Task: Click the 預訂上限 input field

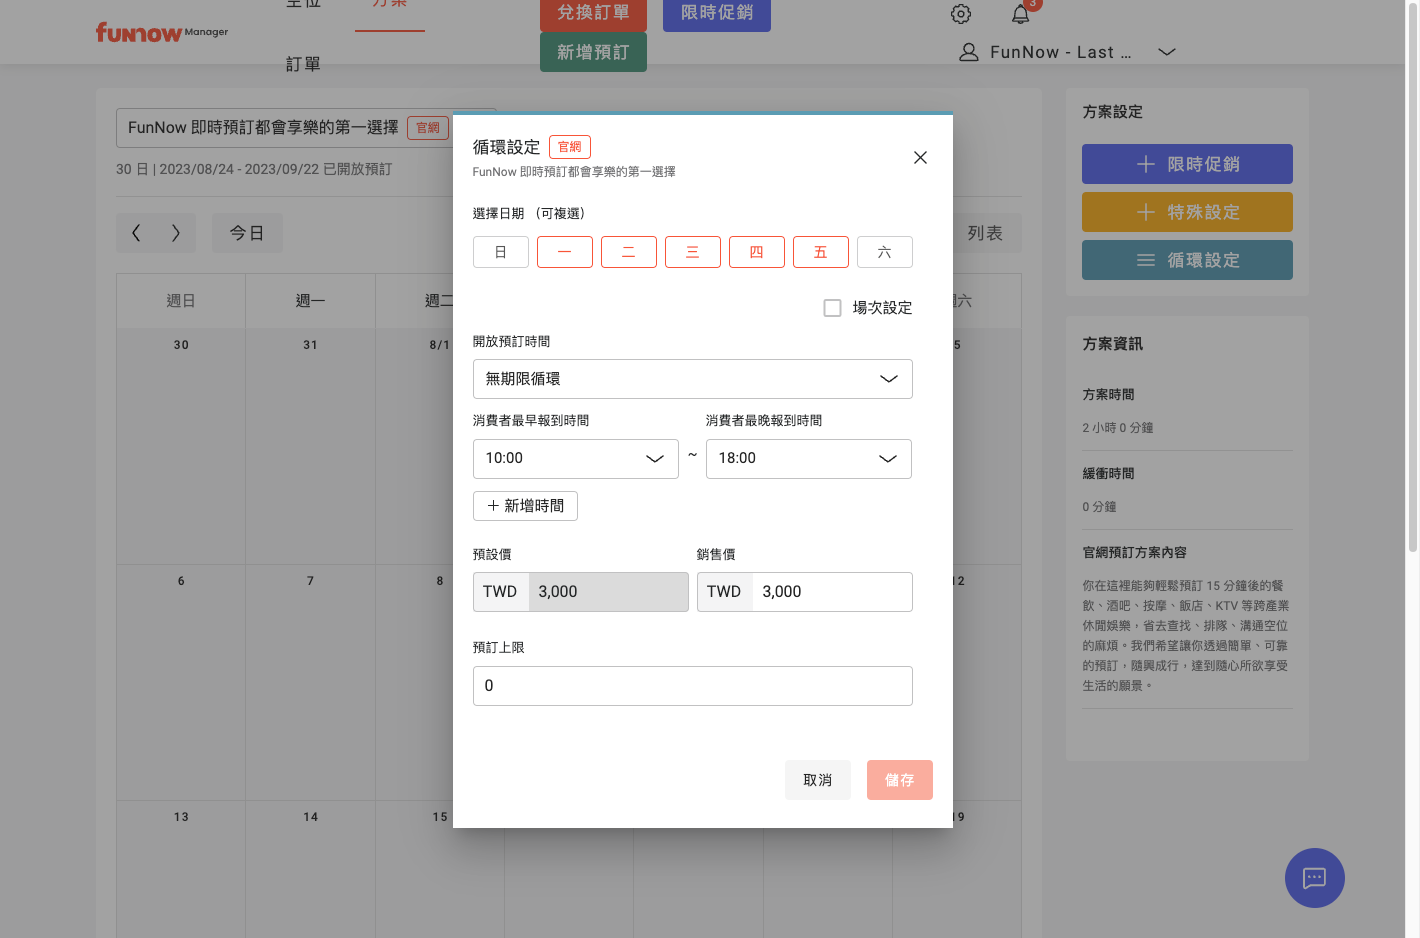Action: [x=693, y=686]
